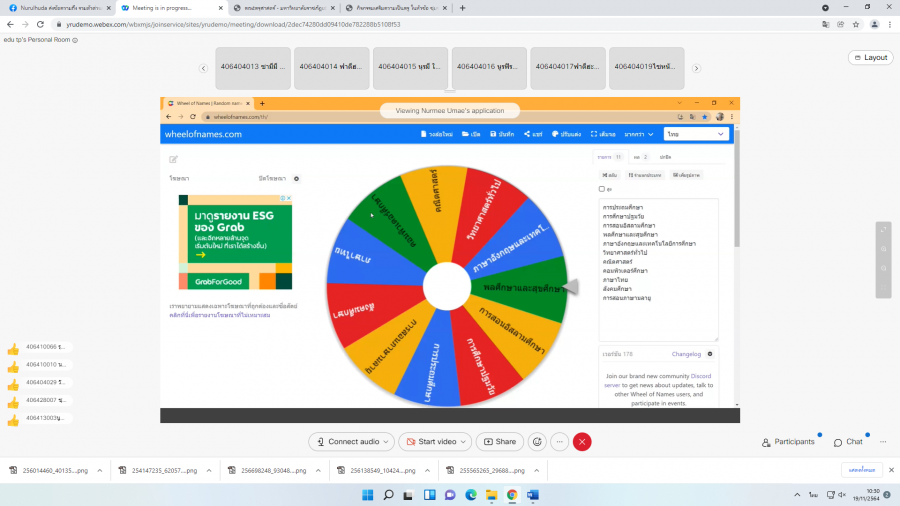The width and height of the screenshot is (900, 506).
Task: Open the language dropdown on wheelofnames
Action: [695, 133]
